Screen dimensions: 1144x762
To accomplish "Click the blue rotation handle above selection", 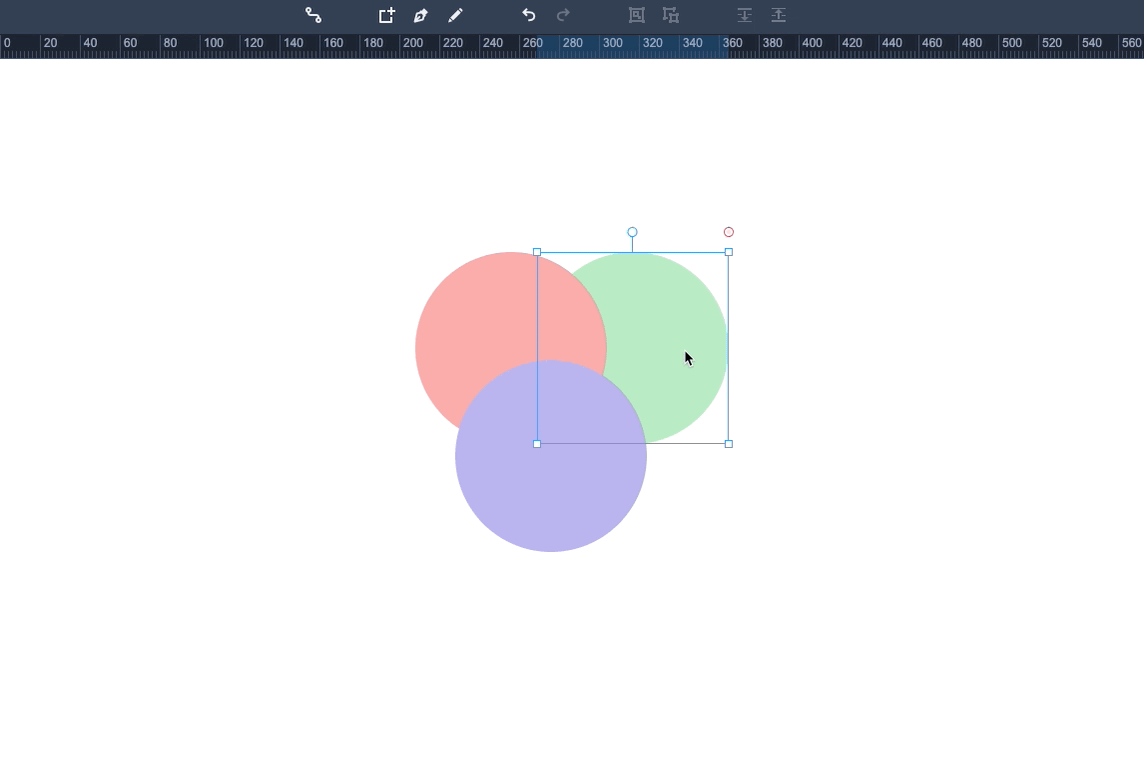I will pos(632,232).
